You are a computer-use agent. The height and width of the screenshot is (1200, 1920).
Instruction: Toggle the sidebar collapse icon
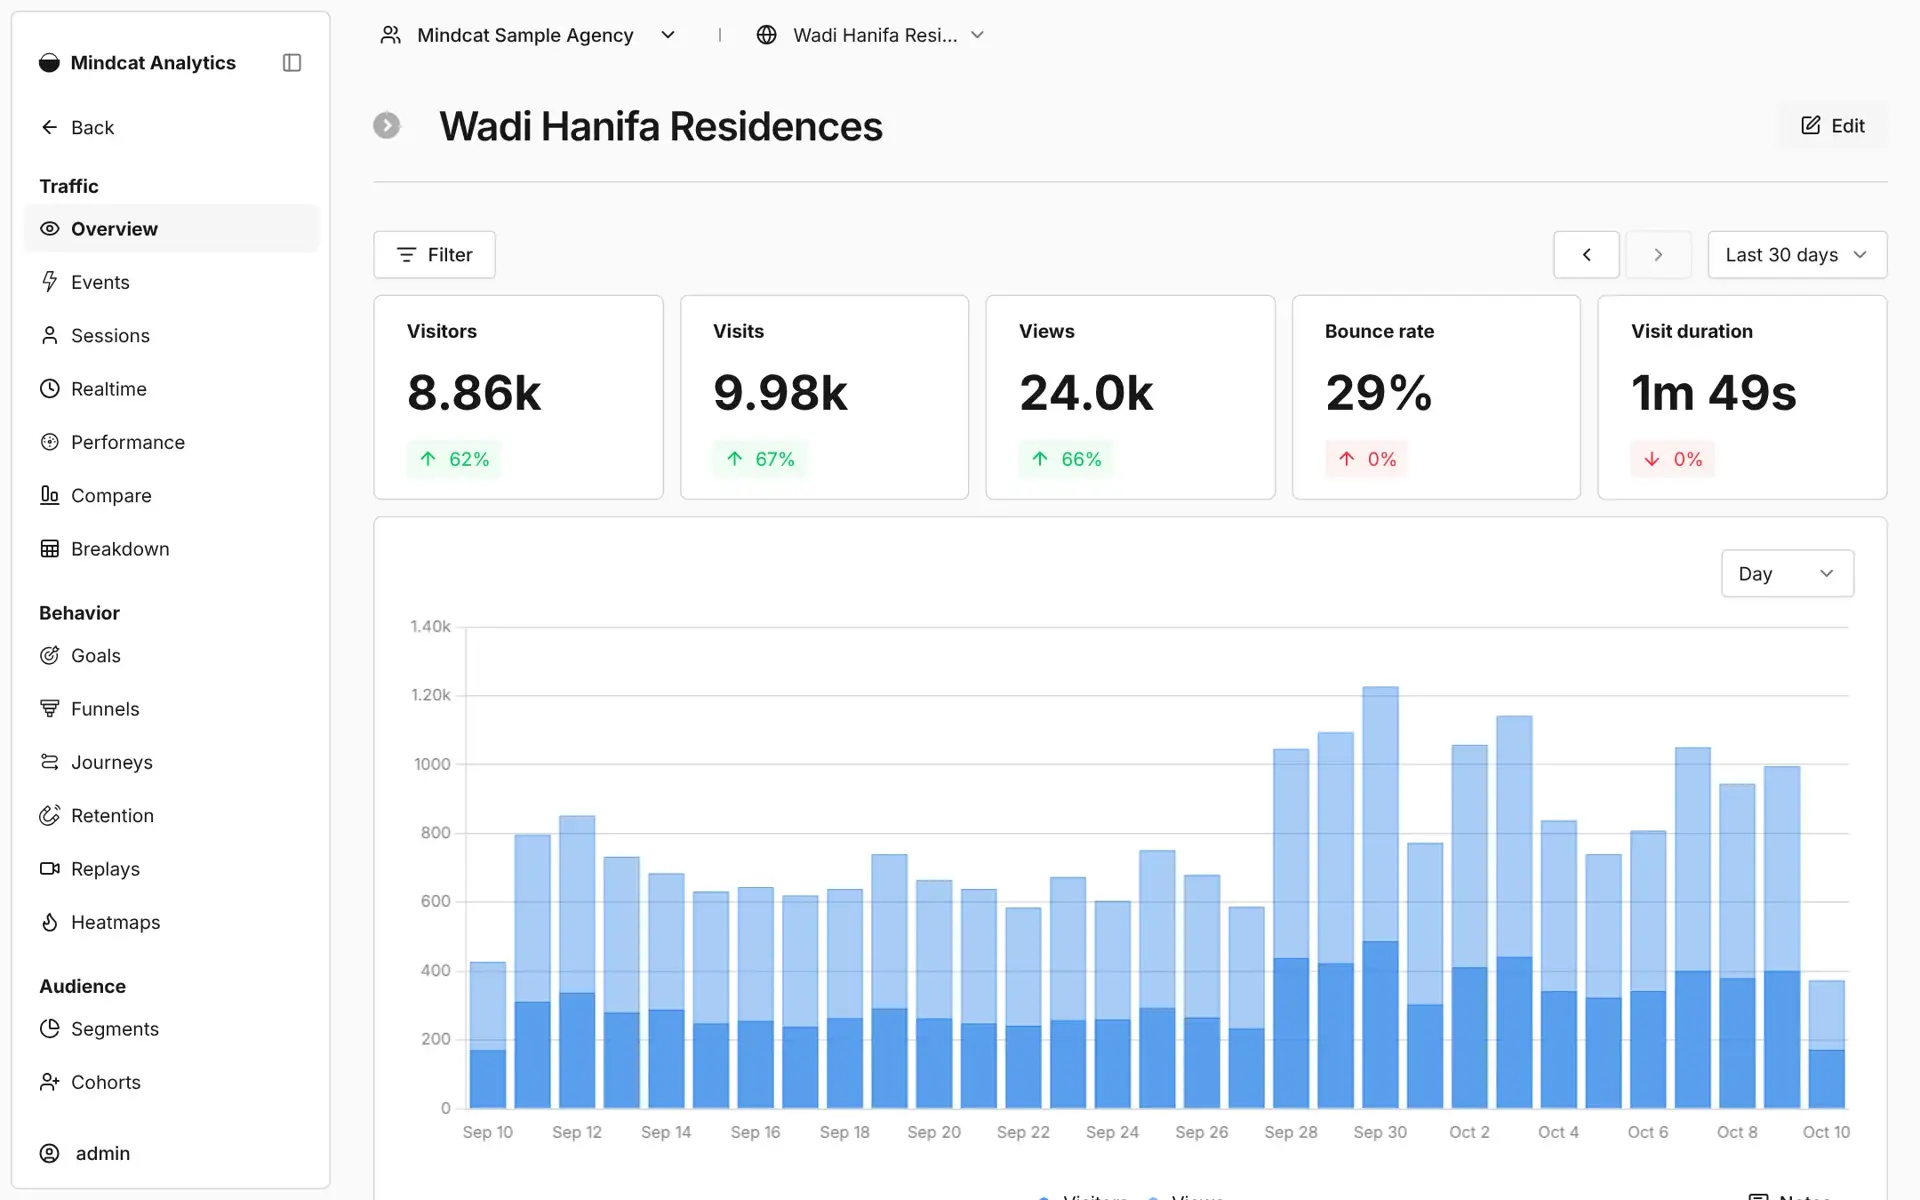(x=292, y=63)
